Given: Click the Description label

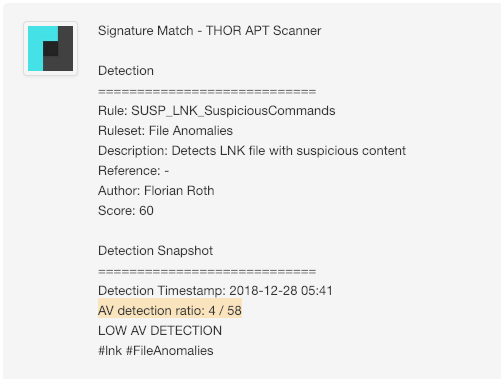Looking at the screenshot, I should pyautogui.click(x=133, y=151).
